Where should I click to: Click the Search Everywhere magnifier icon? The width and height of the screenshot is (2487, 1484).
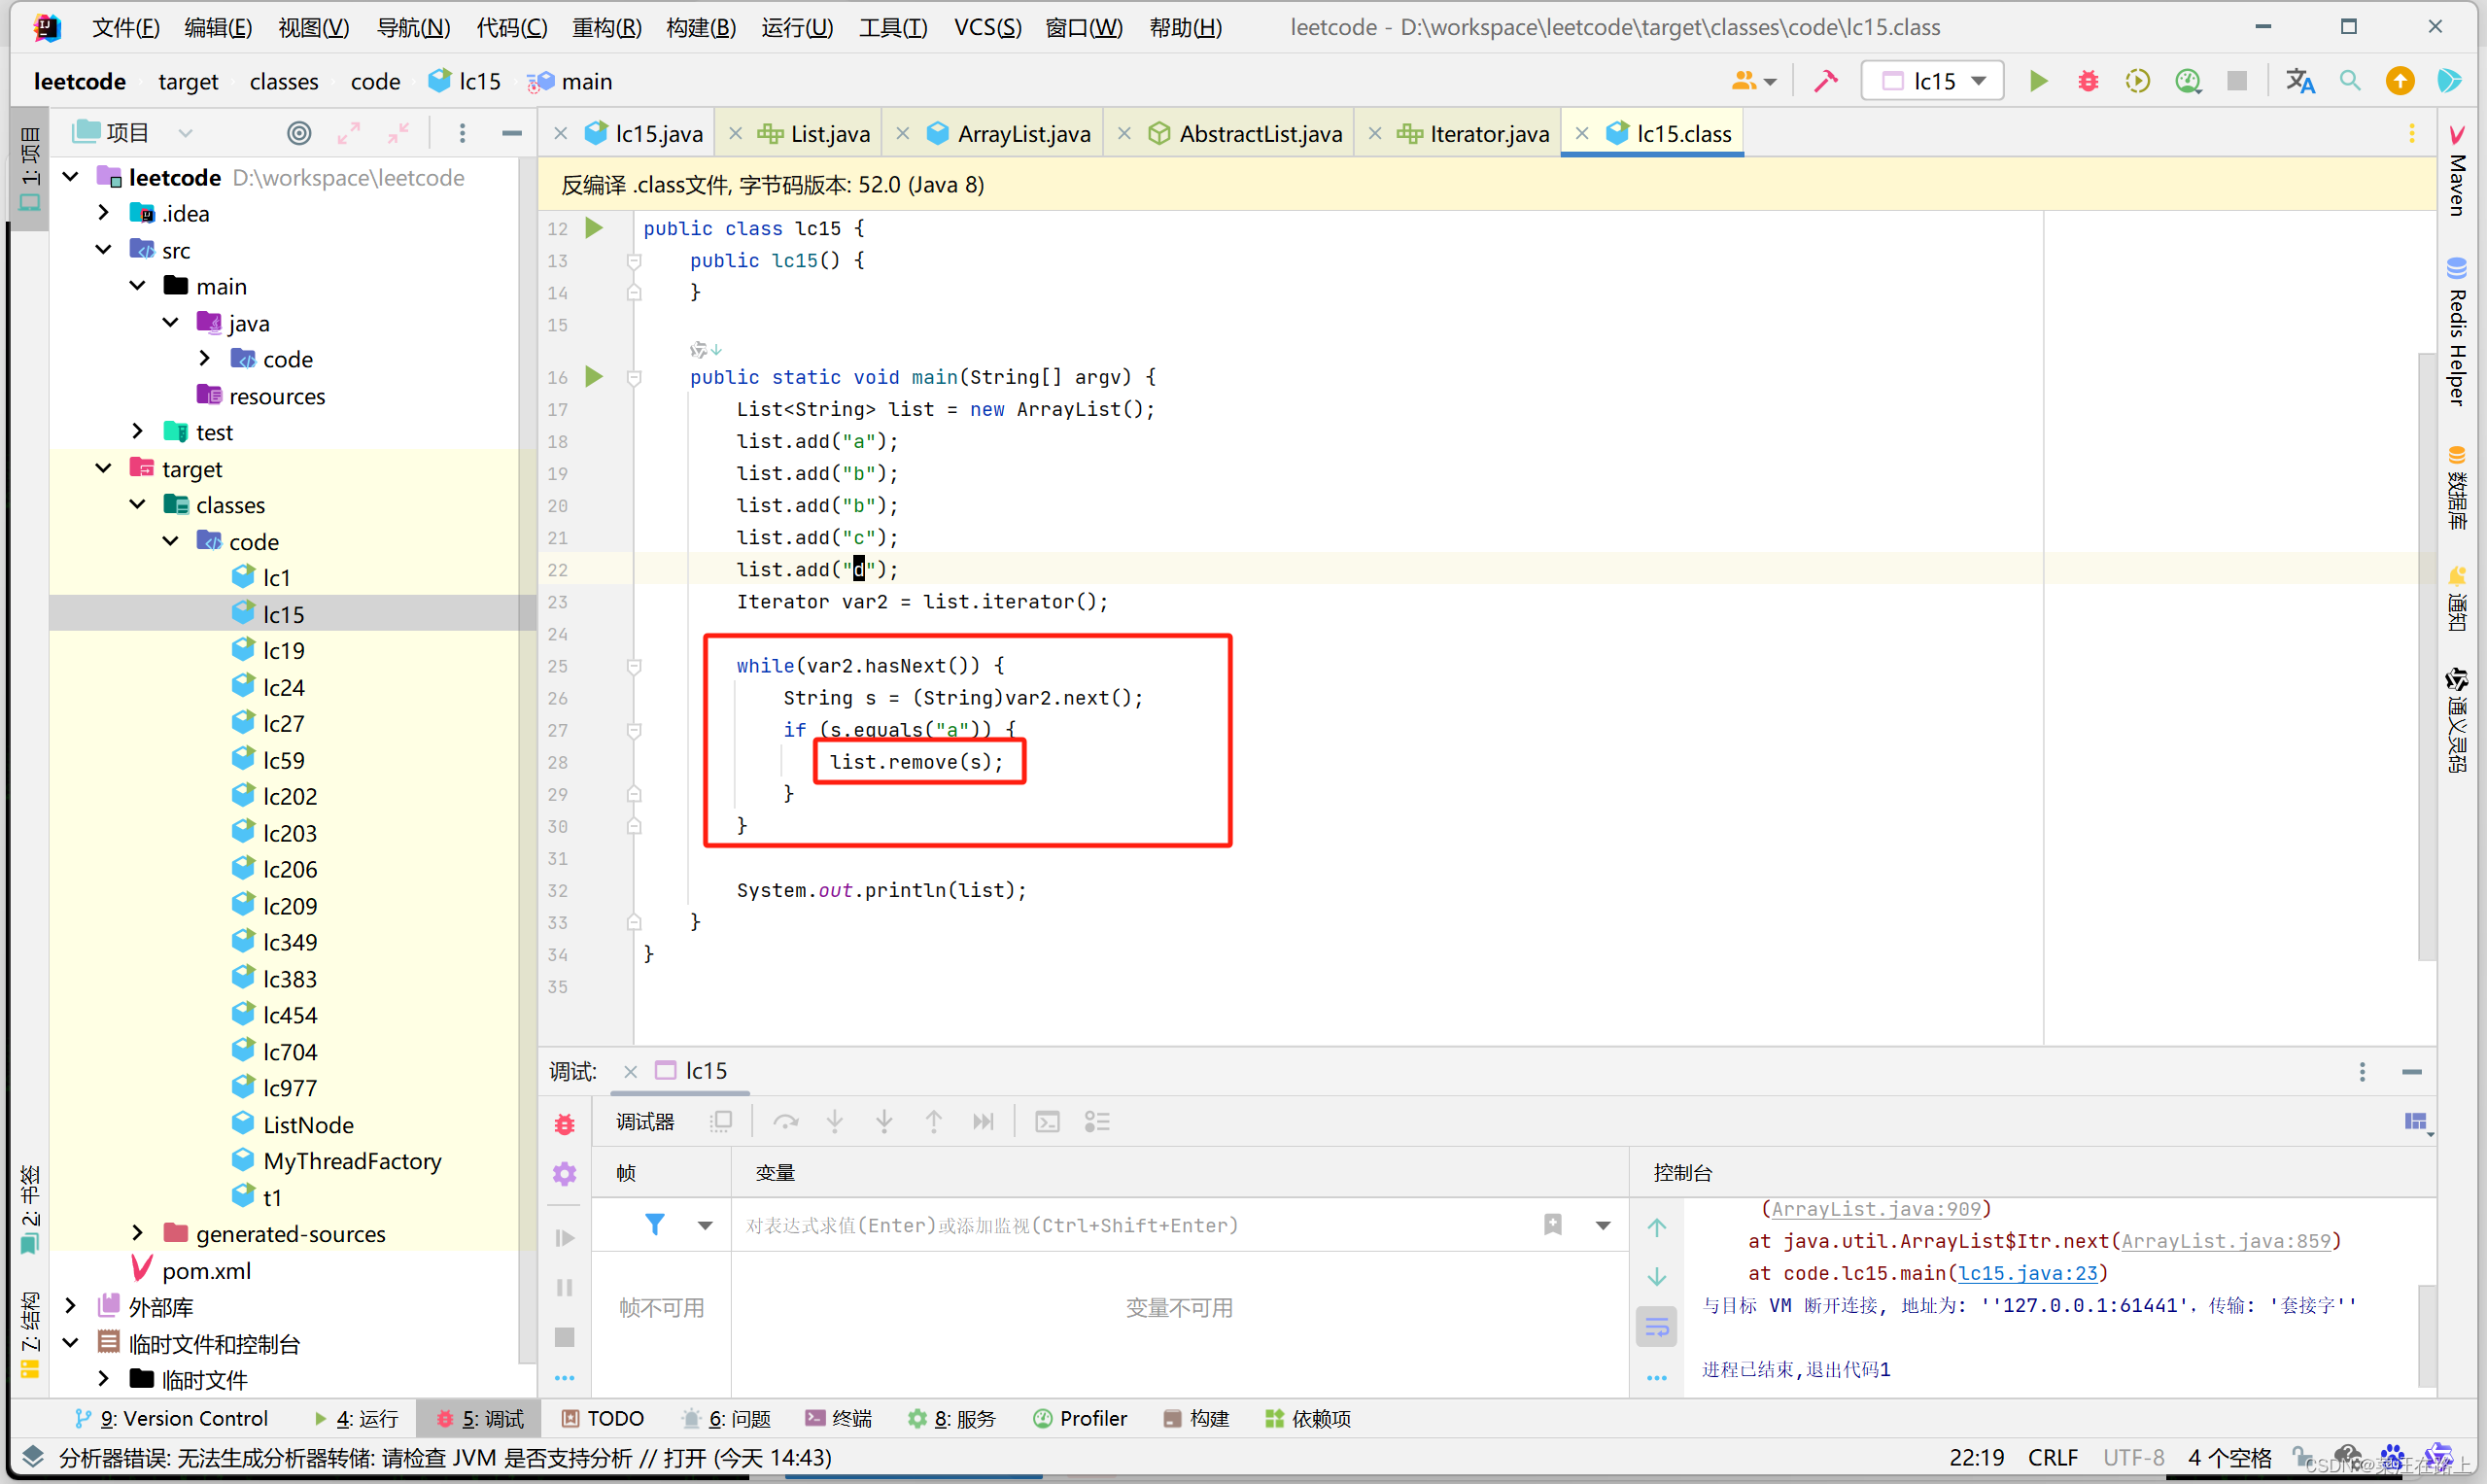[2350, 81]
